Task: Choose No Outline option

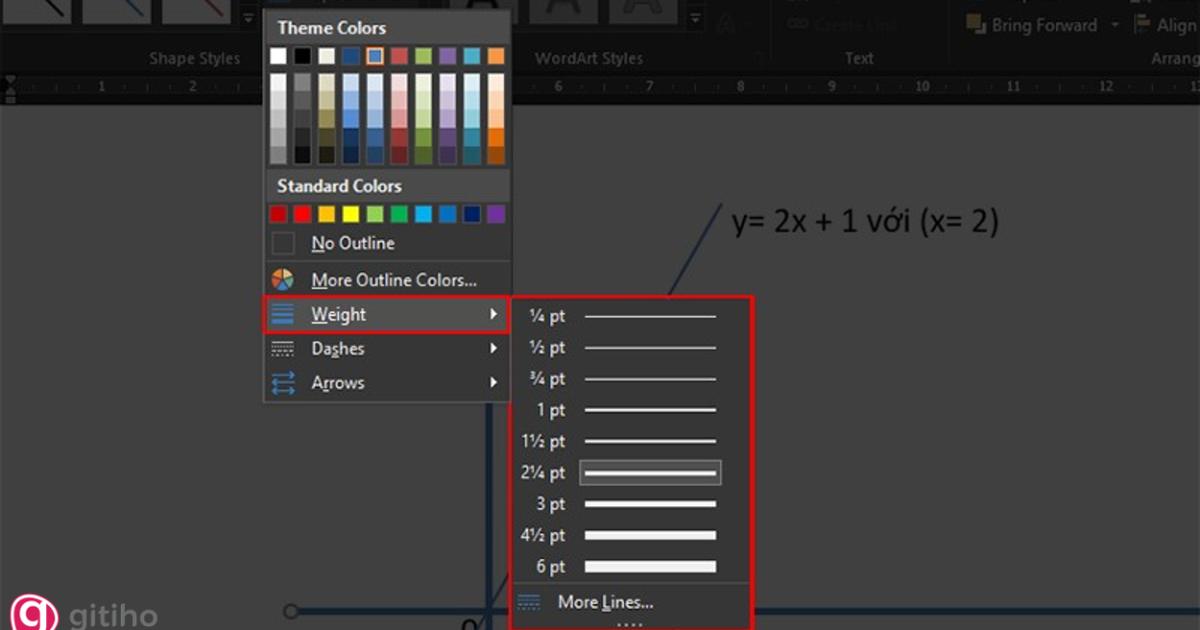Action: [387, 243]
